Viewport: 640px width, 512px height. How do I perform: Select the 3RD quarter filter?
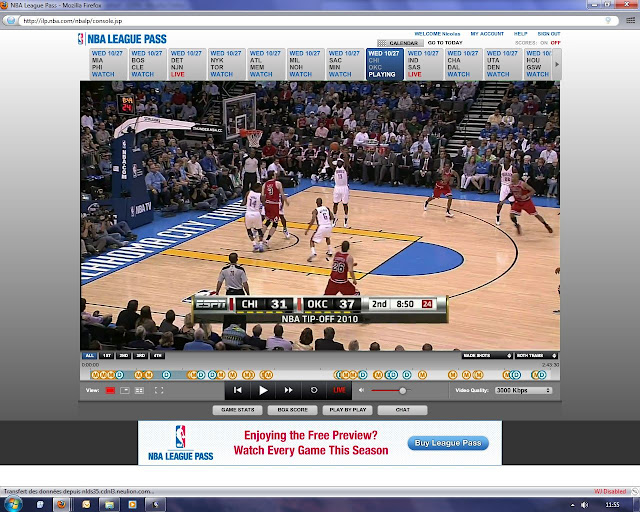141,356
